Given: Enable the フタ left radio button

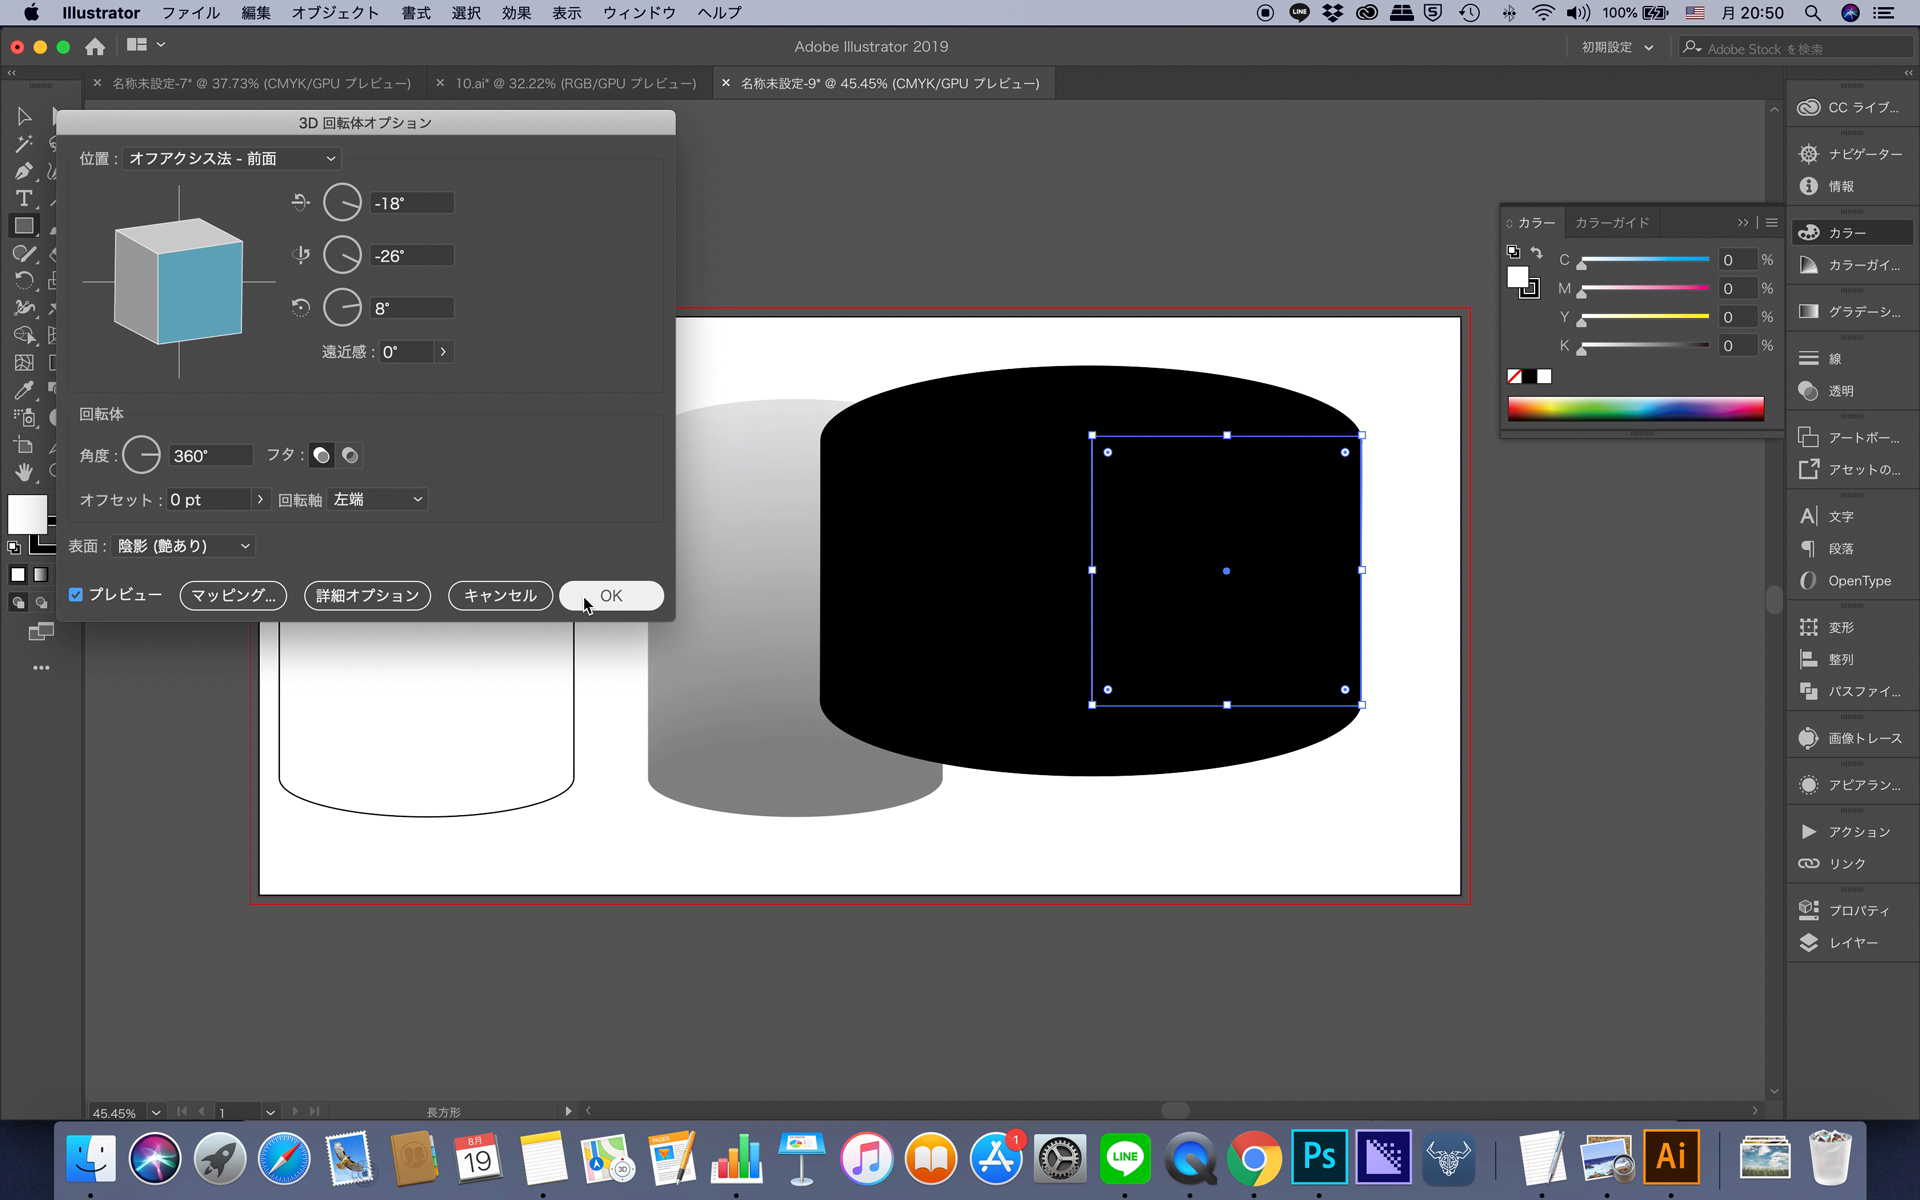Looking at the screenshot, I should [x=321, y=455].
